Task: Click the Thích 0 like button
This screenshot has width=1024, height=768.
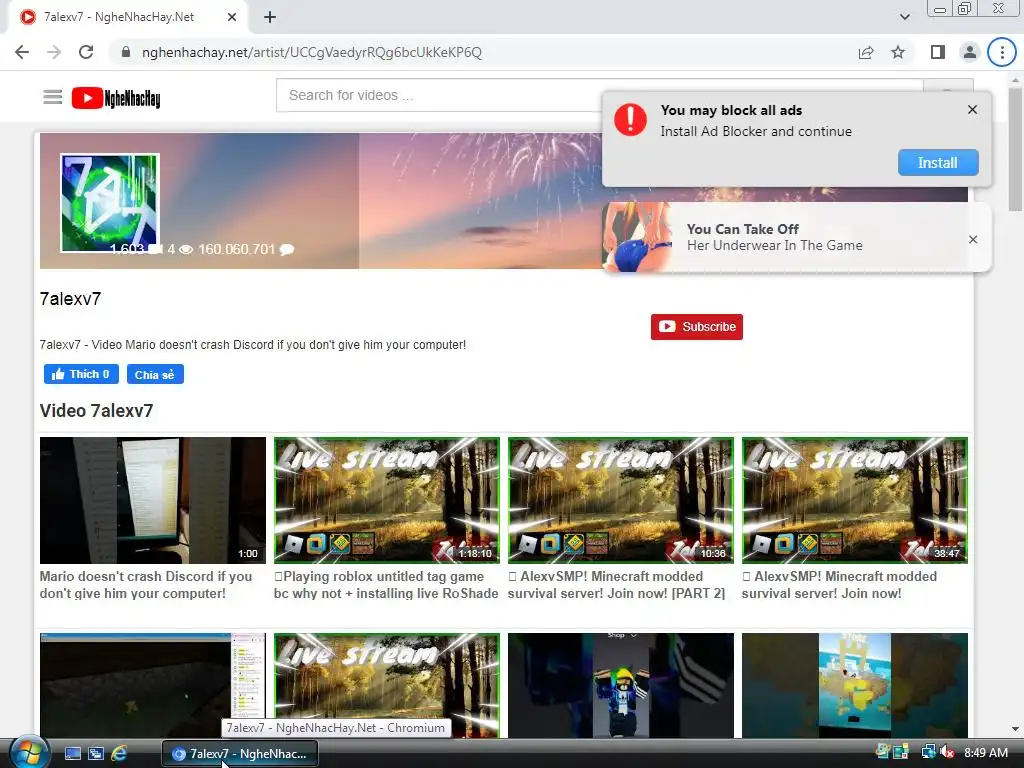Action: point(81,374)
